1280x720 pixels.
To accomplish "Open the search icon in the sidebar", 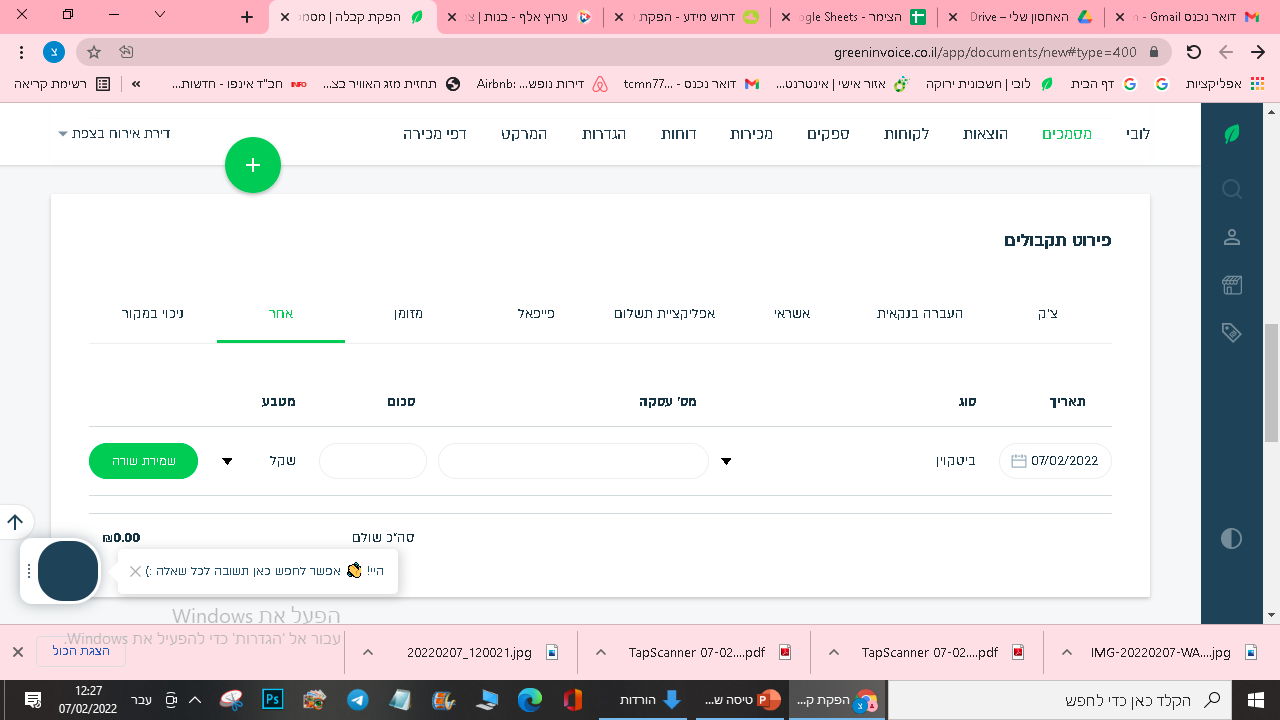I will (x=1232, y=189).
